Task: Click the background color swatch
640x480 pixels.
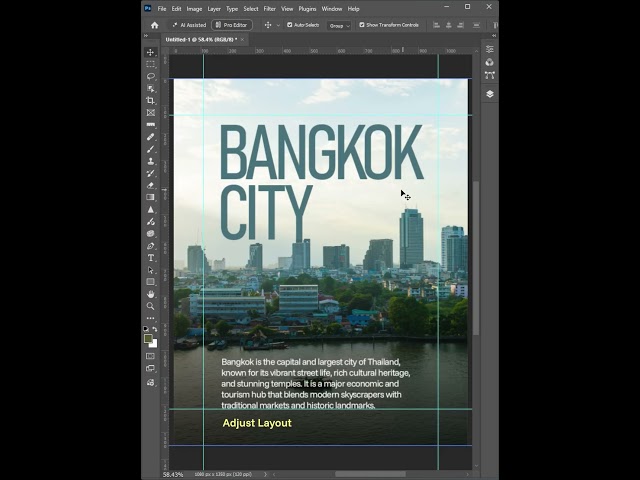Action: click(154, 344)
